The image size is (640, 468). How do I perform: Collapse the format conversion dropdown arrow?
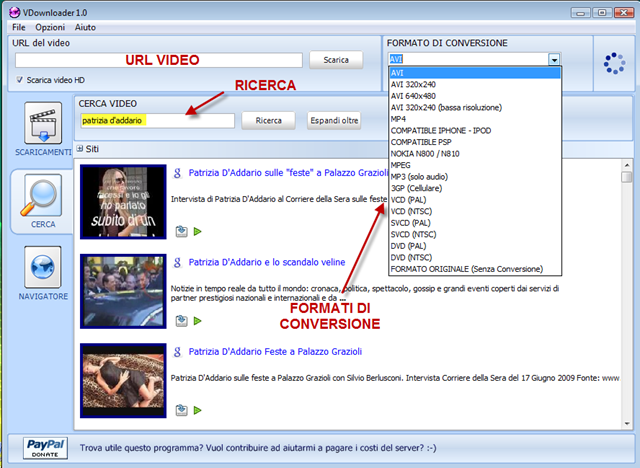[554, 60]
